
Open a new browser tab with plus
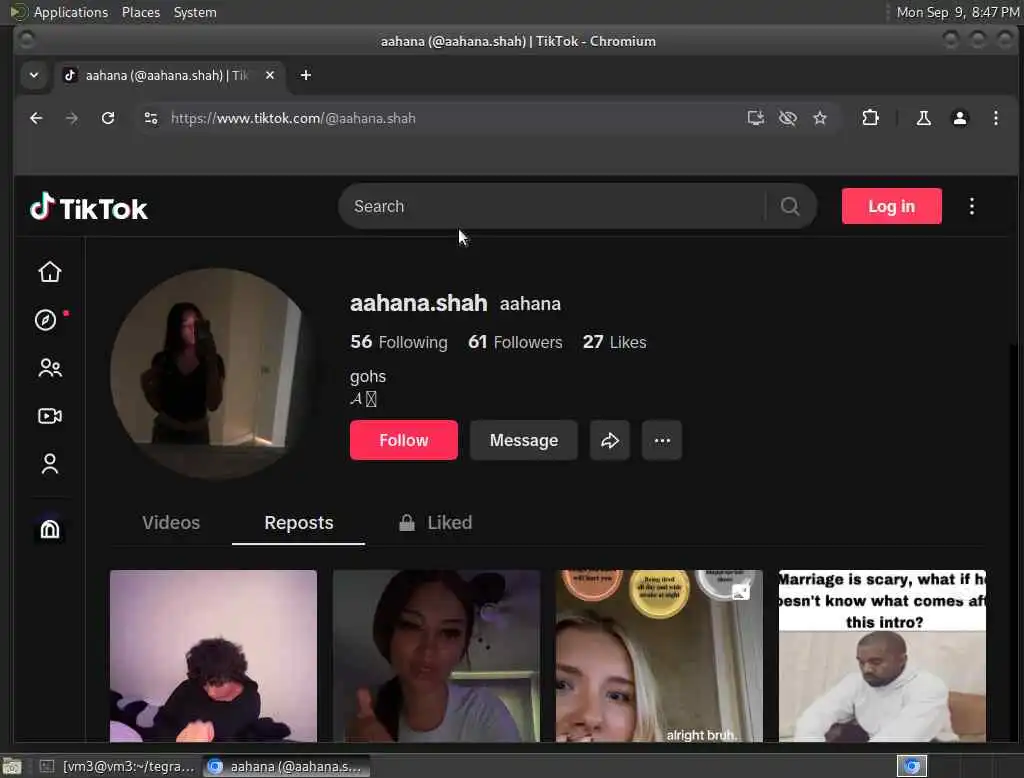(x=306, y=75)
